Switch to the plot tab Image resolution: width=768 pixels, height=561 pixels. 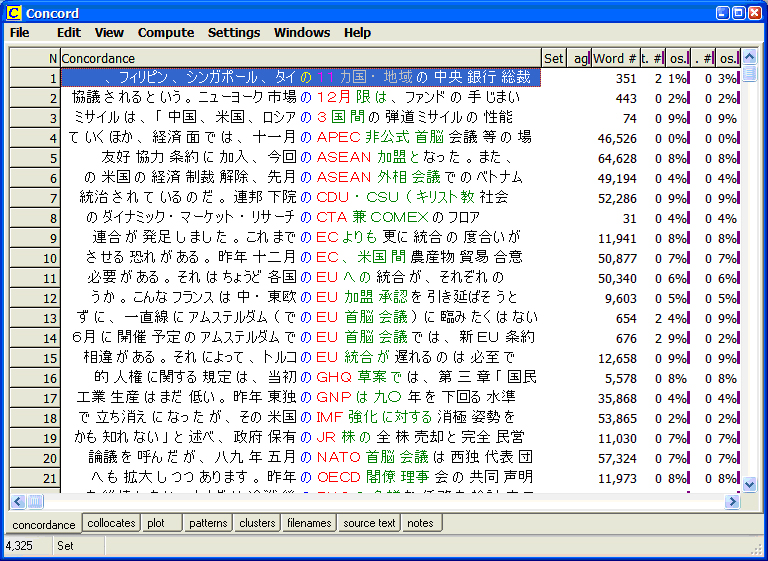point(156,523)
